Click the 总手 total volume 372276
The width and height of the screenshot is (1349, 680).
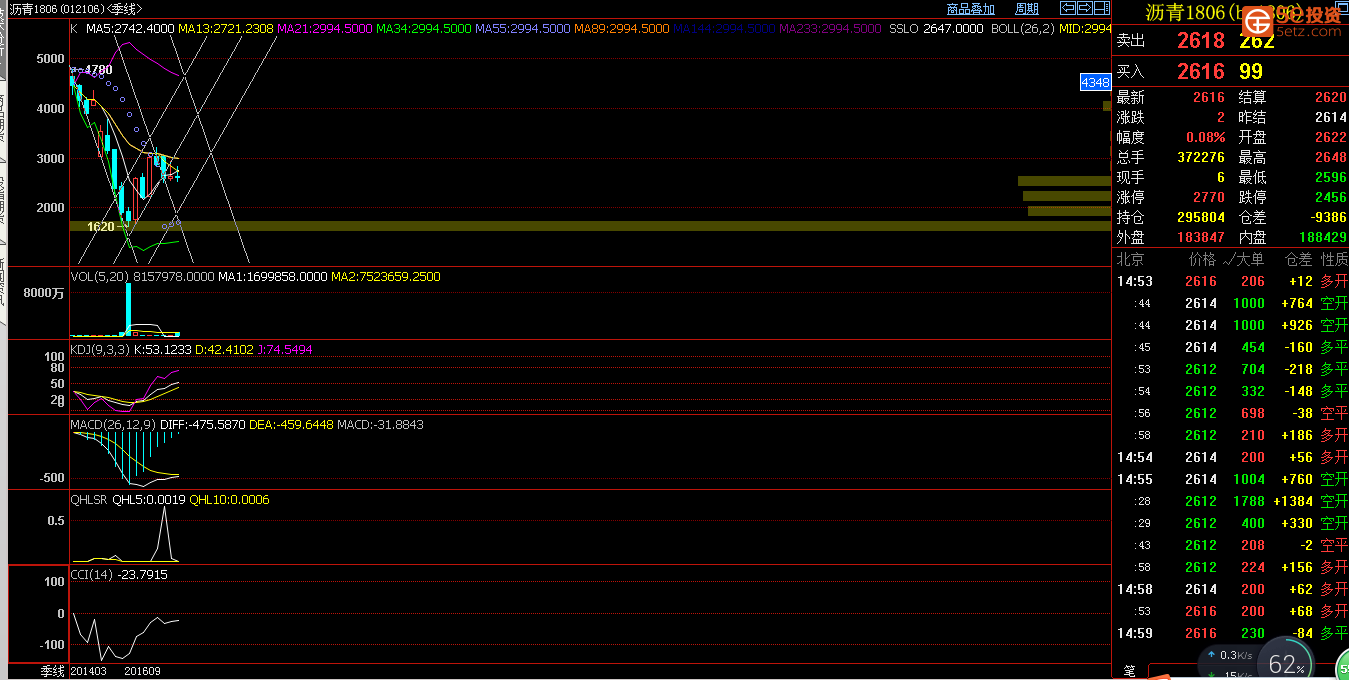click(1200, 157)
